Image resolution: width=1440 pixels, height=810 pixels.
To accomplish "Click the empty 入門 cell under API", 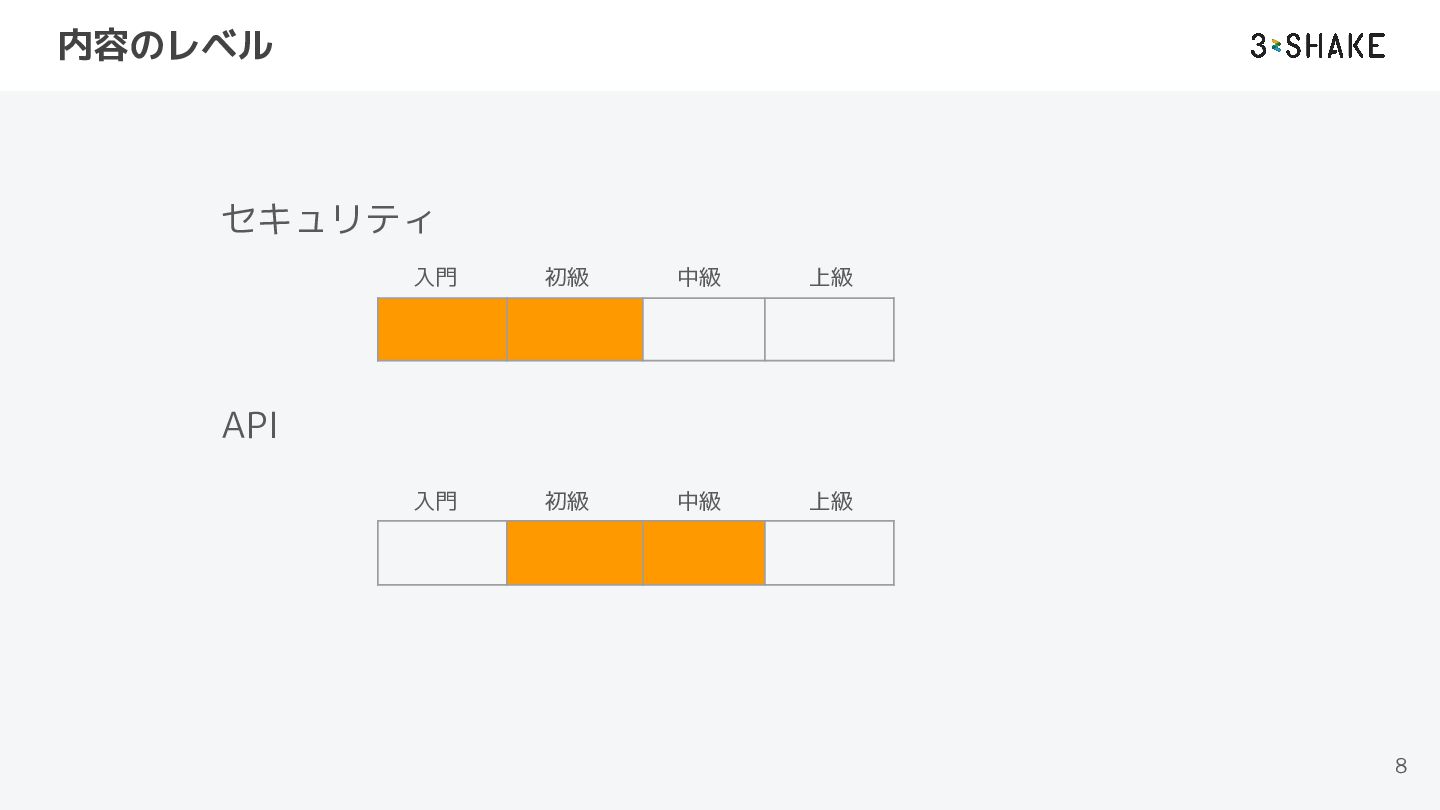I will click(x=442, y=553).
